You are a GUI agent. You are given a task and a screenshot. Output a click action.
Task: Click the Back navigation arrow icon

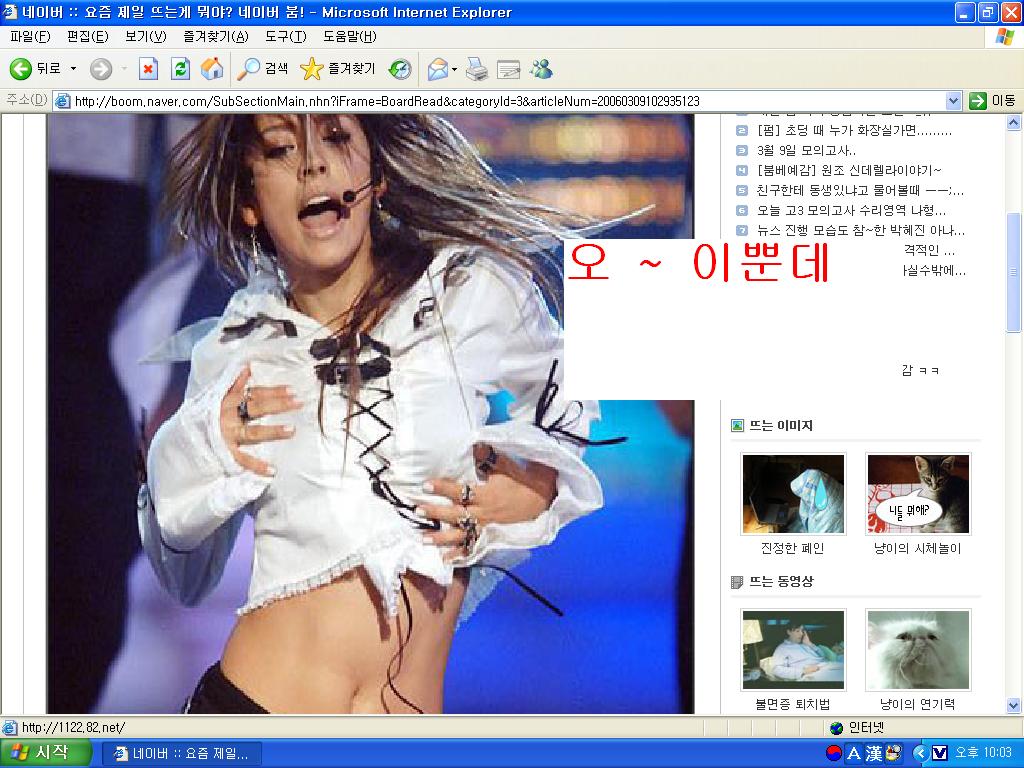pos(21,69)
